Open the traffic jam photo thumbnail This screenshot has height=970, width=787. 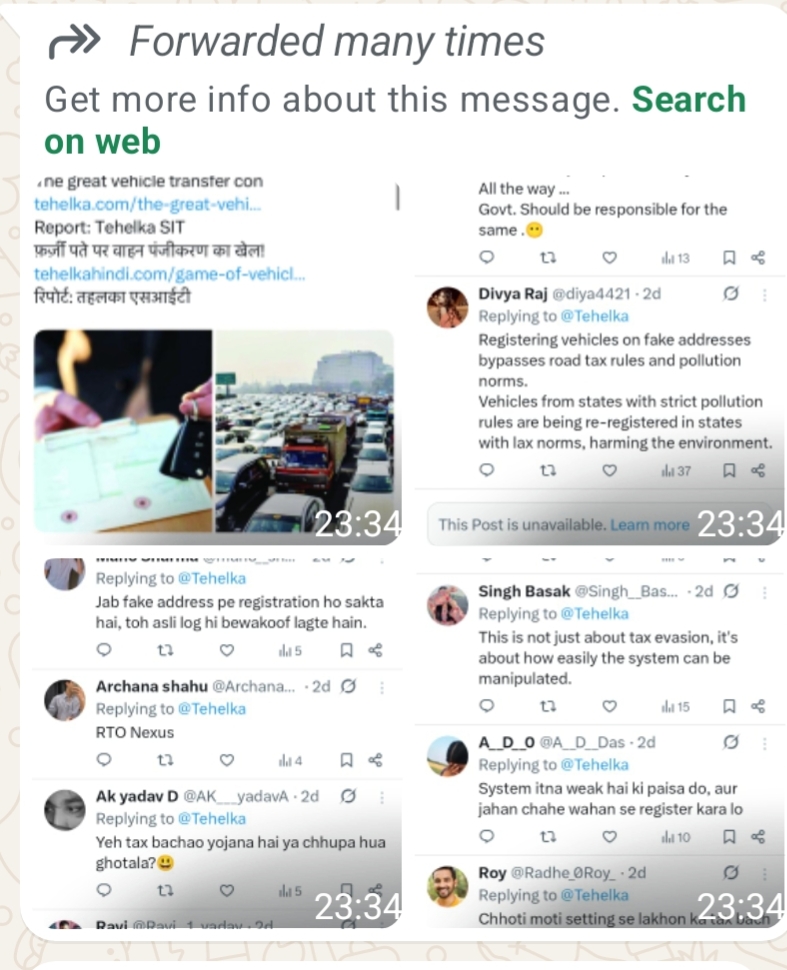tap(304, 431)
